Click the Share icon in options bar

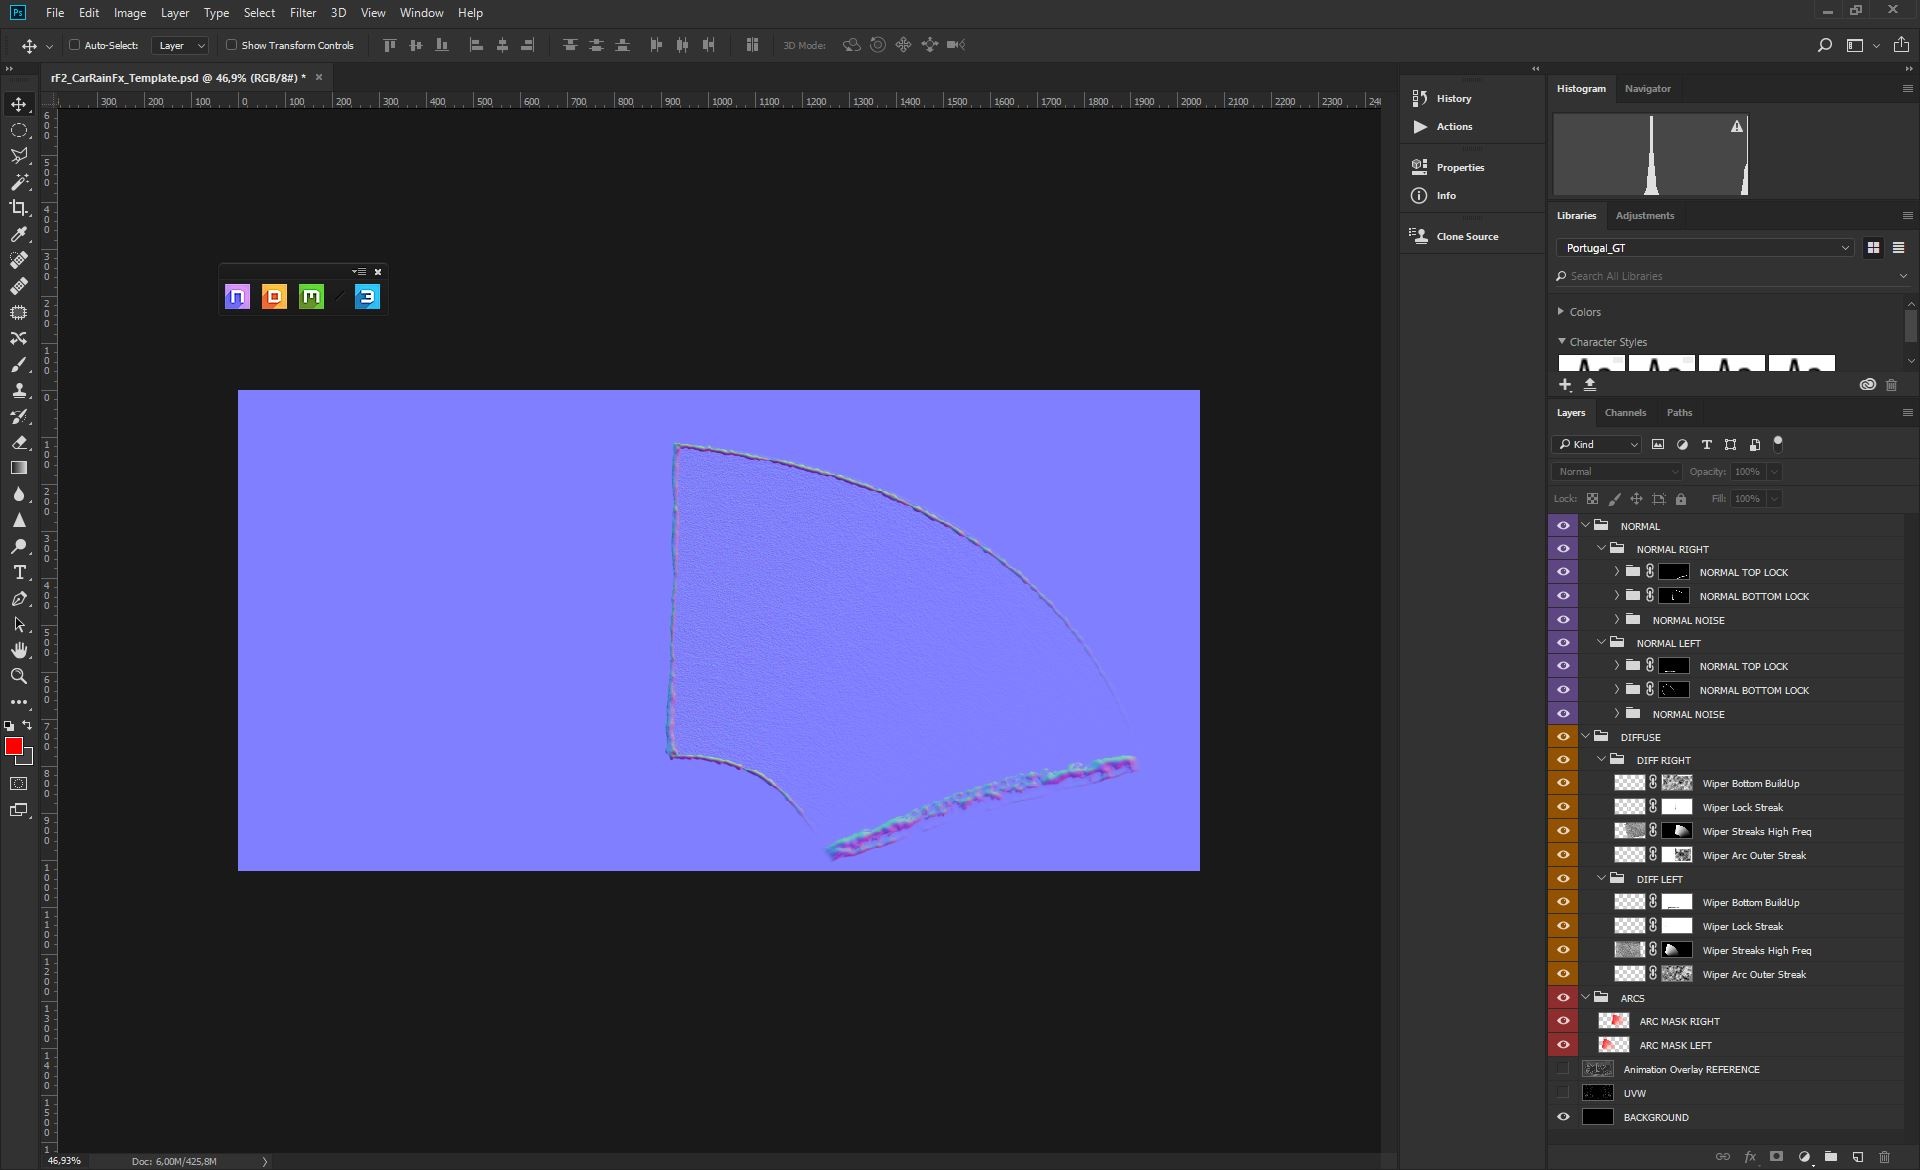click(1901, 45)
